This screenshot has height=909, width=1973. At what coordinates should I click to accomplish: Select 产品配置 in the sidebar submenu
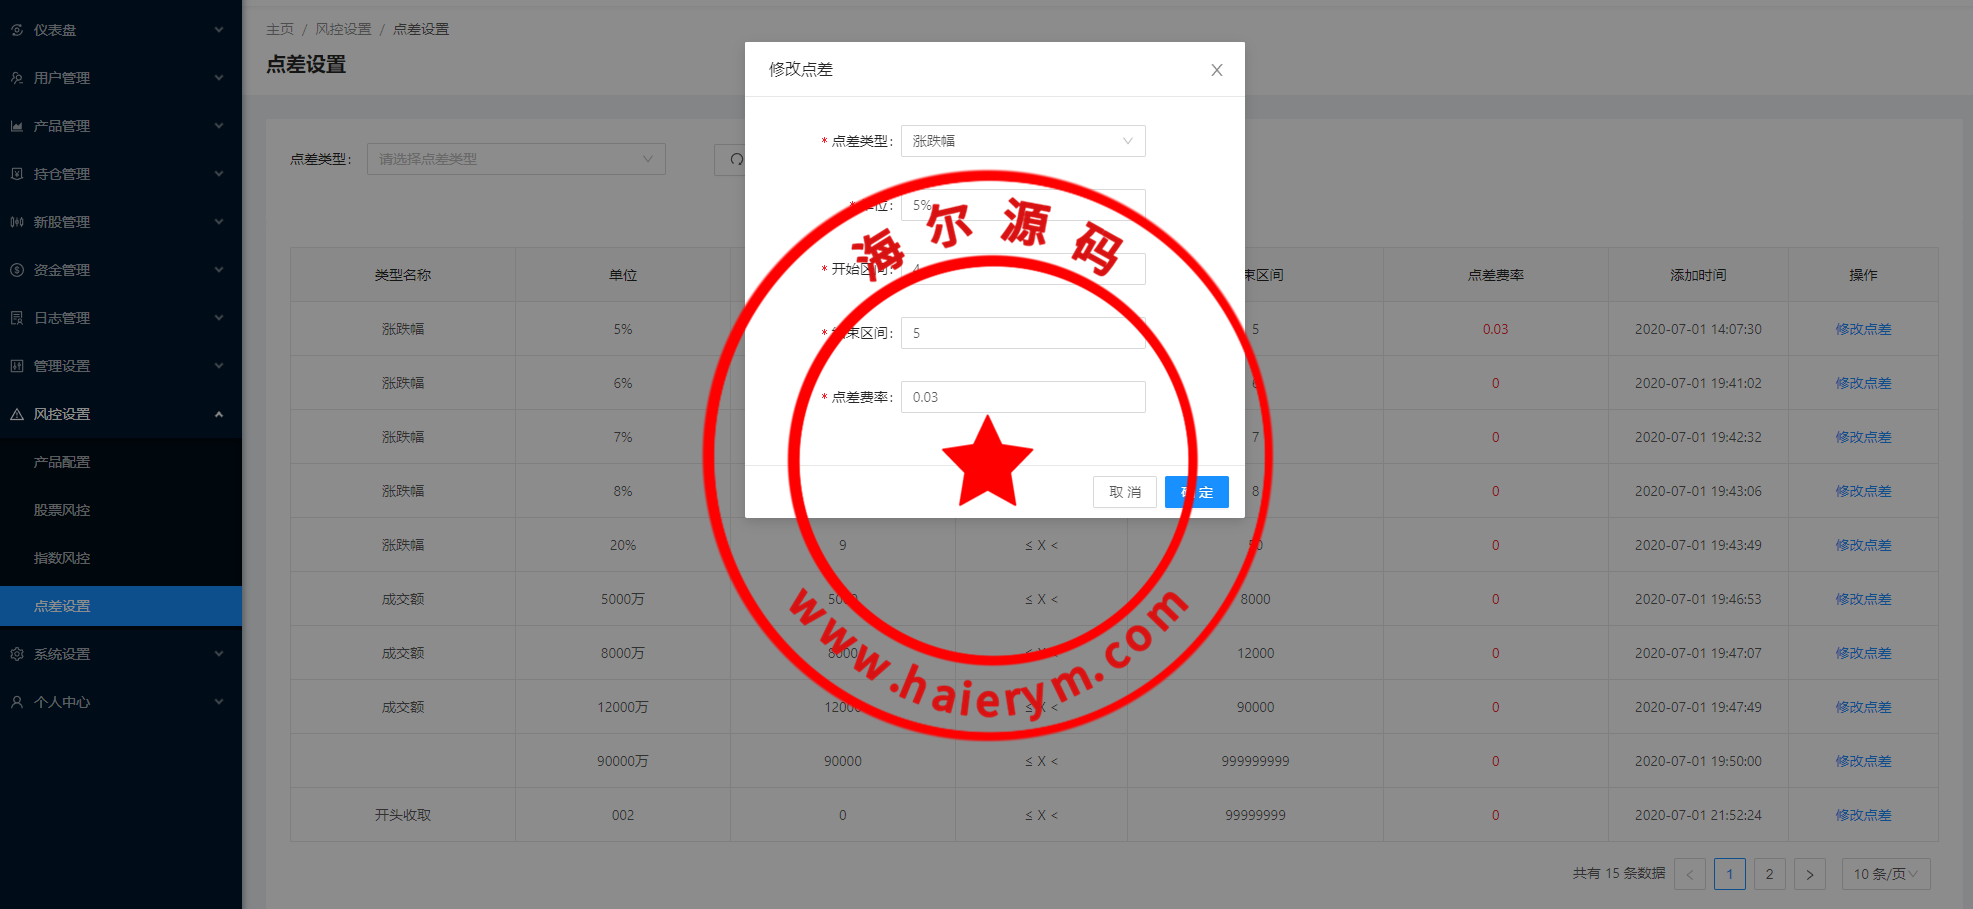[62, 462]
